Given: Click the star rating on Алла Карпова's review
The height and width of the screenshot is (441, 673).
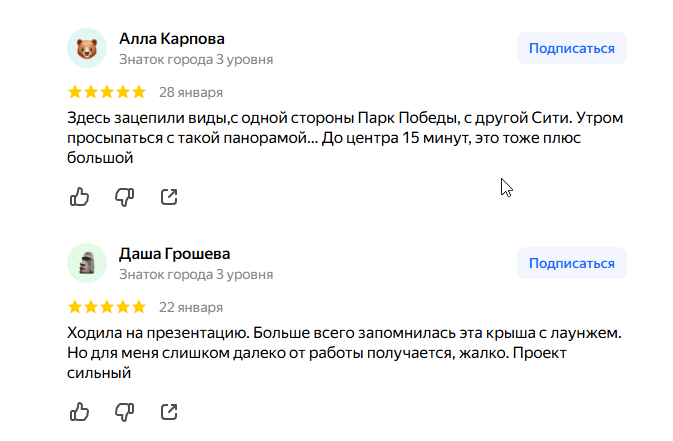Looking at the screenshot, I should click(x=107, y=93).
